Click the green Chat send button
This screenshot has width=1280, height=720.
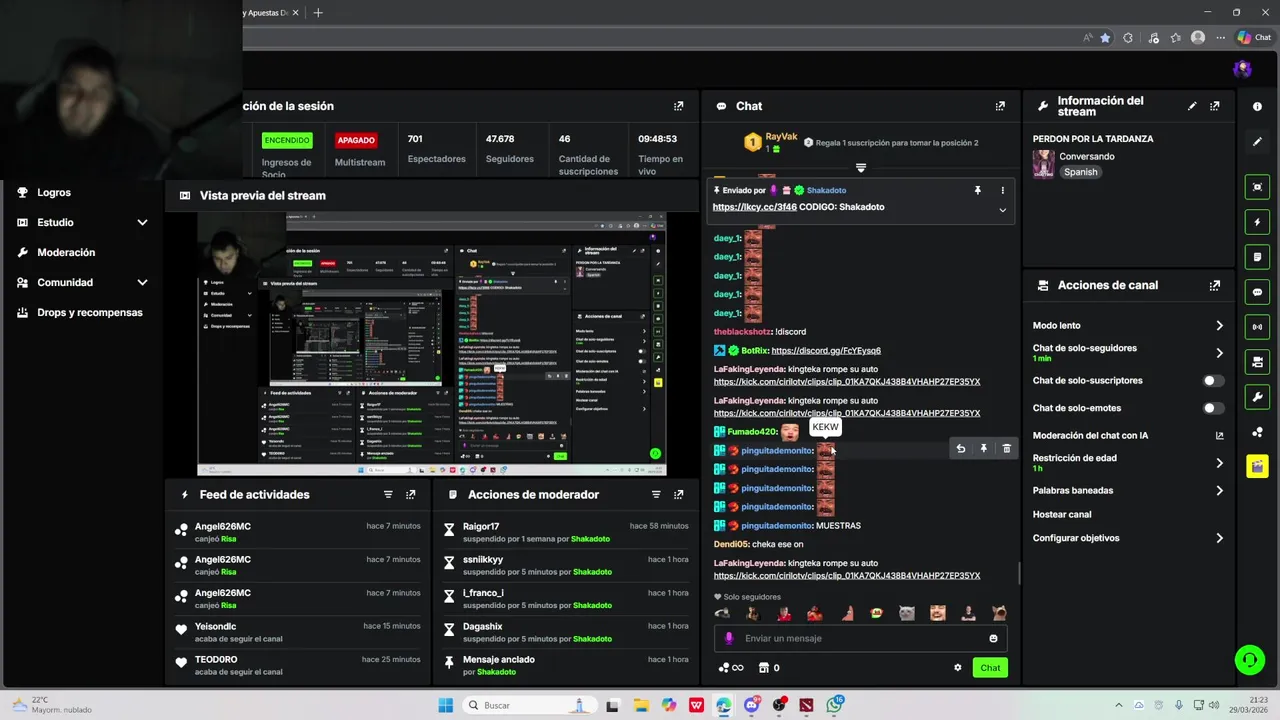point(990,668)
